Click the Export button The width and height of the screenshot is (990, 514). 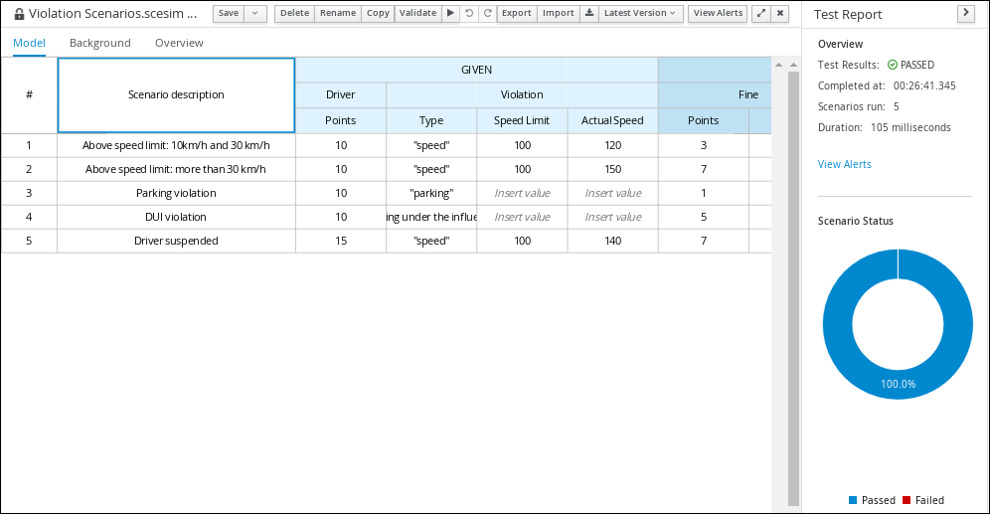coord(516,14)
